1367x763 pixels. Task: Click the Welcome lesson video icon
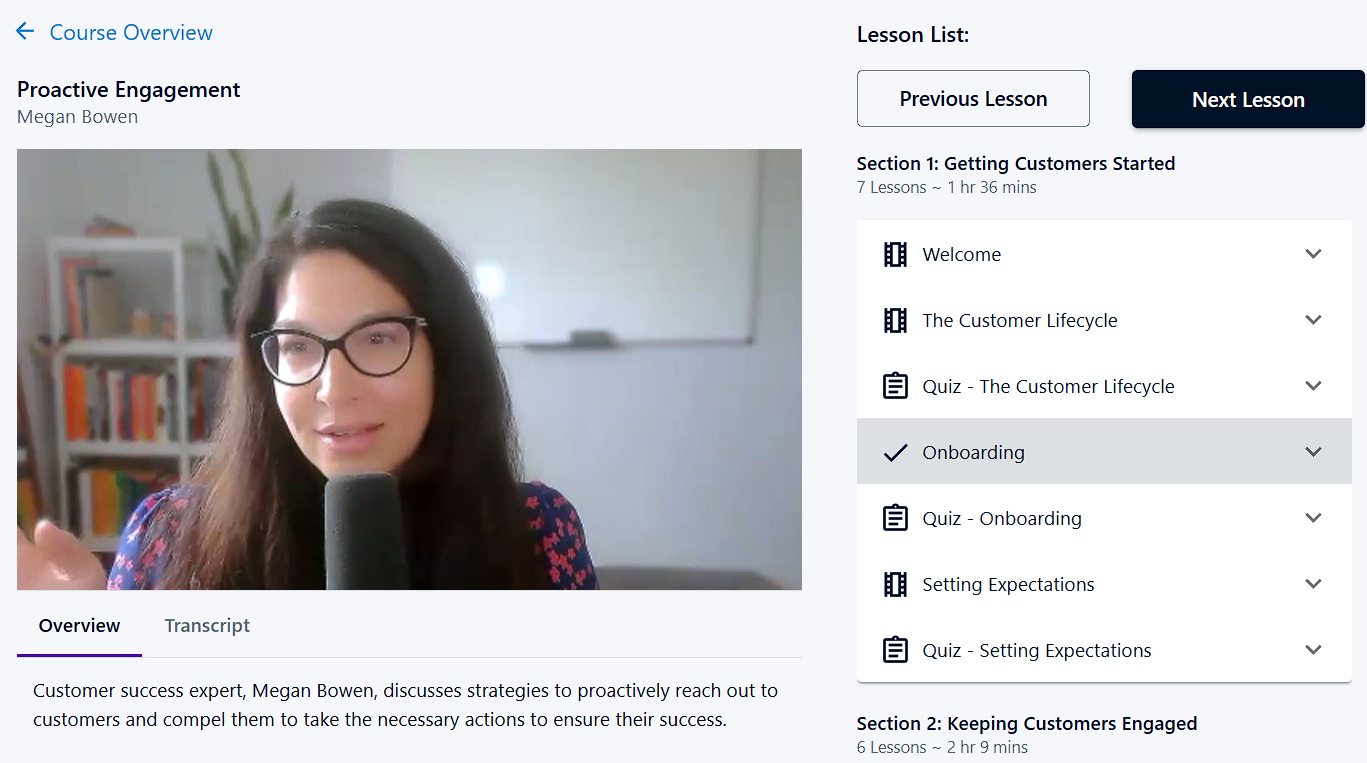coord(895,255)
